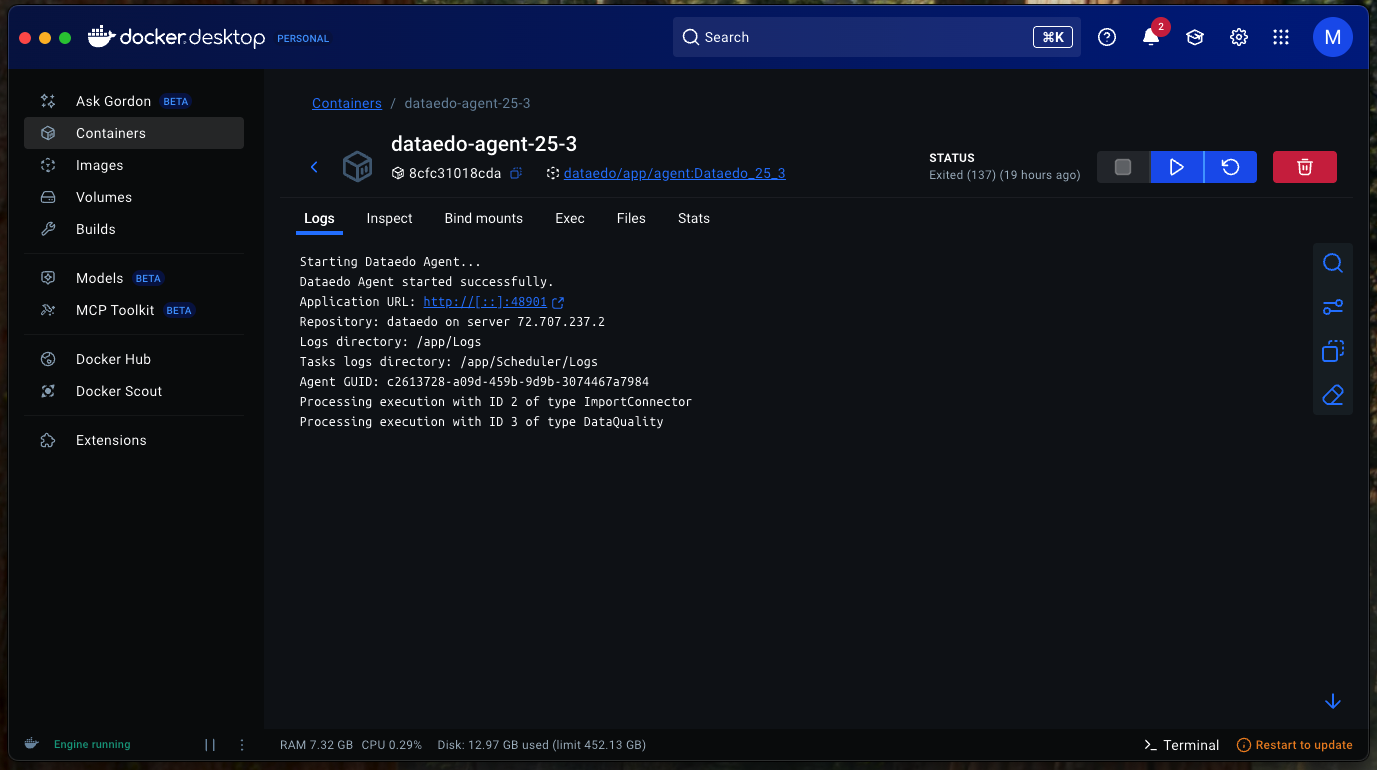
Task: Open the M user account avatar
Action: [x=1332, y=37]
